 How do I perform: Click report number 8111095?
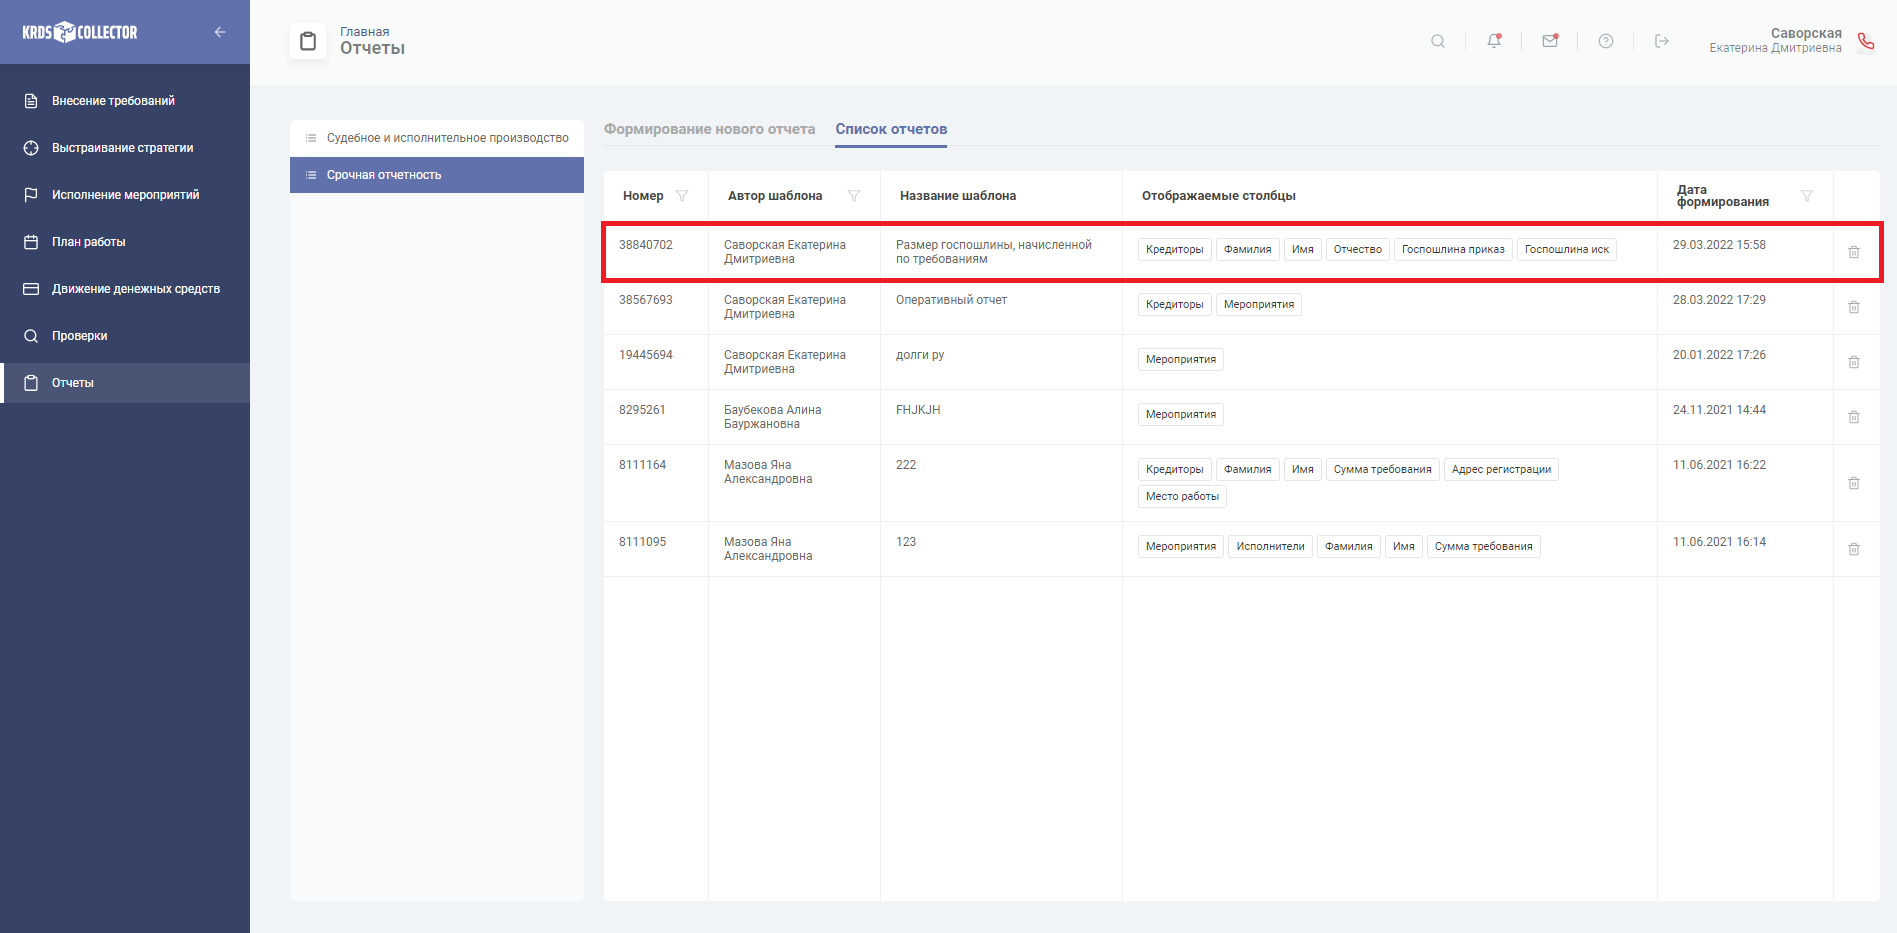click(x=642, y=542)
